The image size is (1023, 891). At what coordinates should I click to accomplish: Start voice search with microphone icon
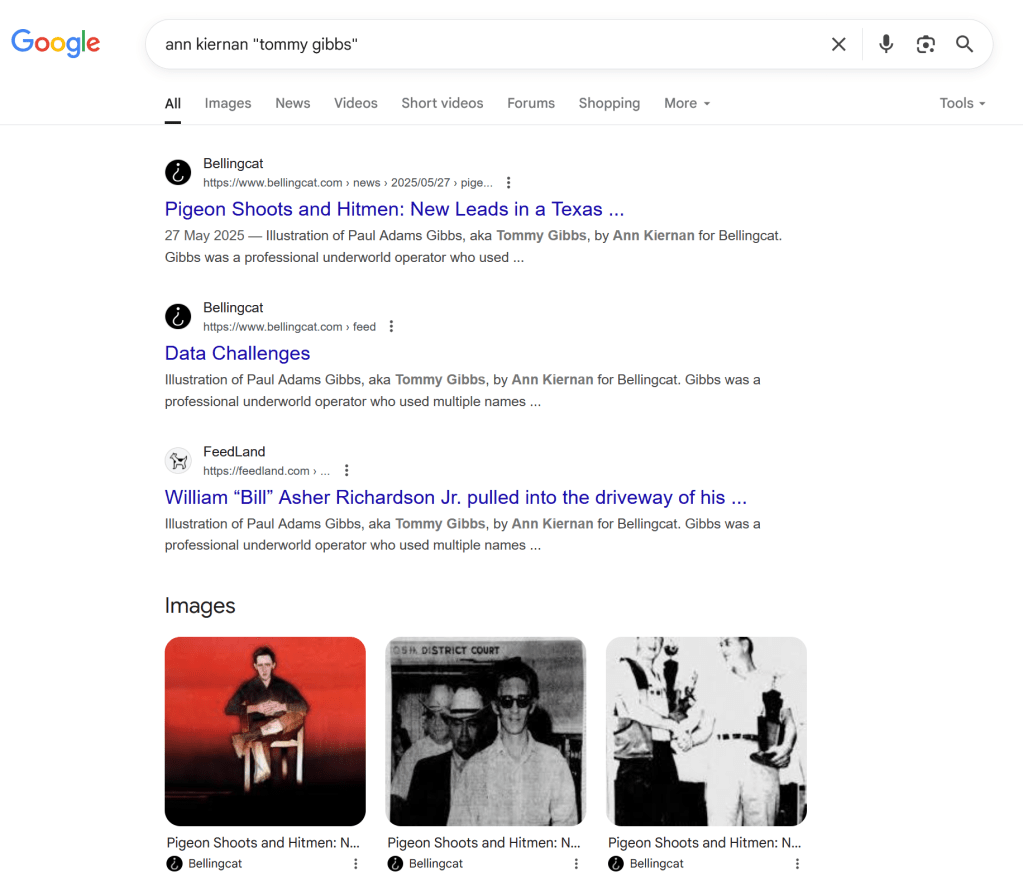pyautogui.click(x=885, y=44)
